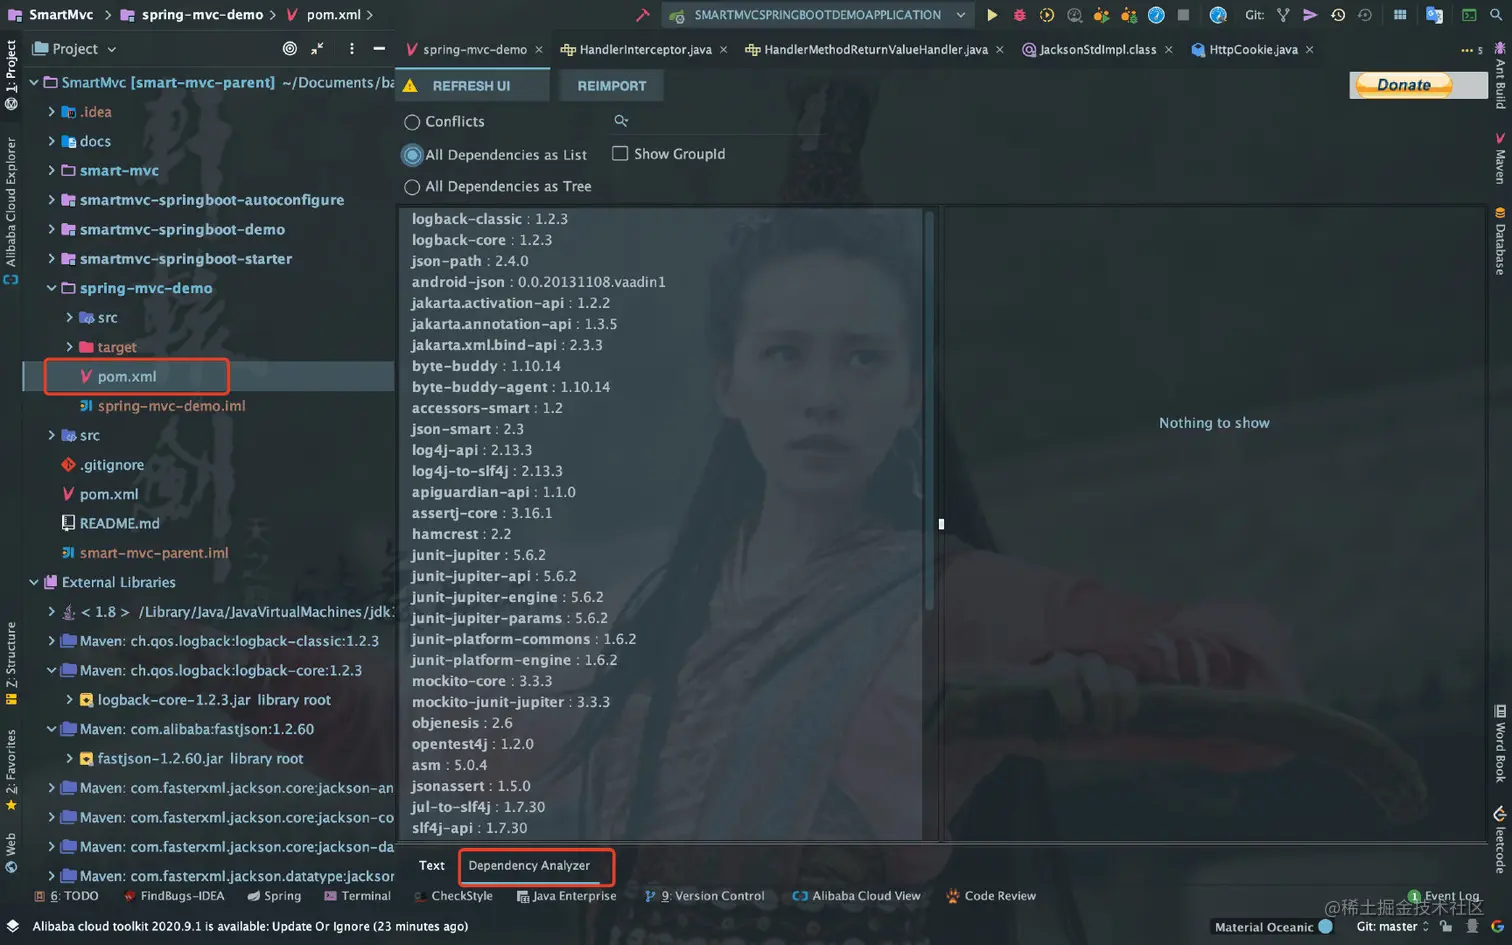Open the Maven tool window on right edge
This screenshot has height=945, width=1512.
pos(1500,158)
